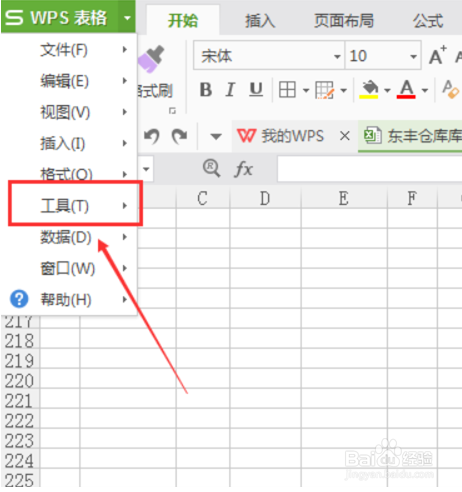The width and height of the screenshot is (462, 492).
Task: Select column F header
Action: [412, 198]
